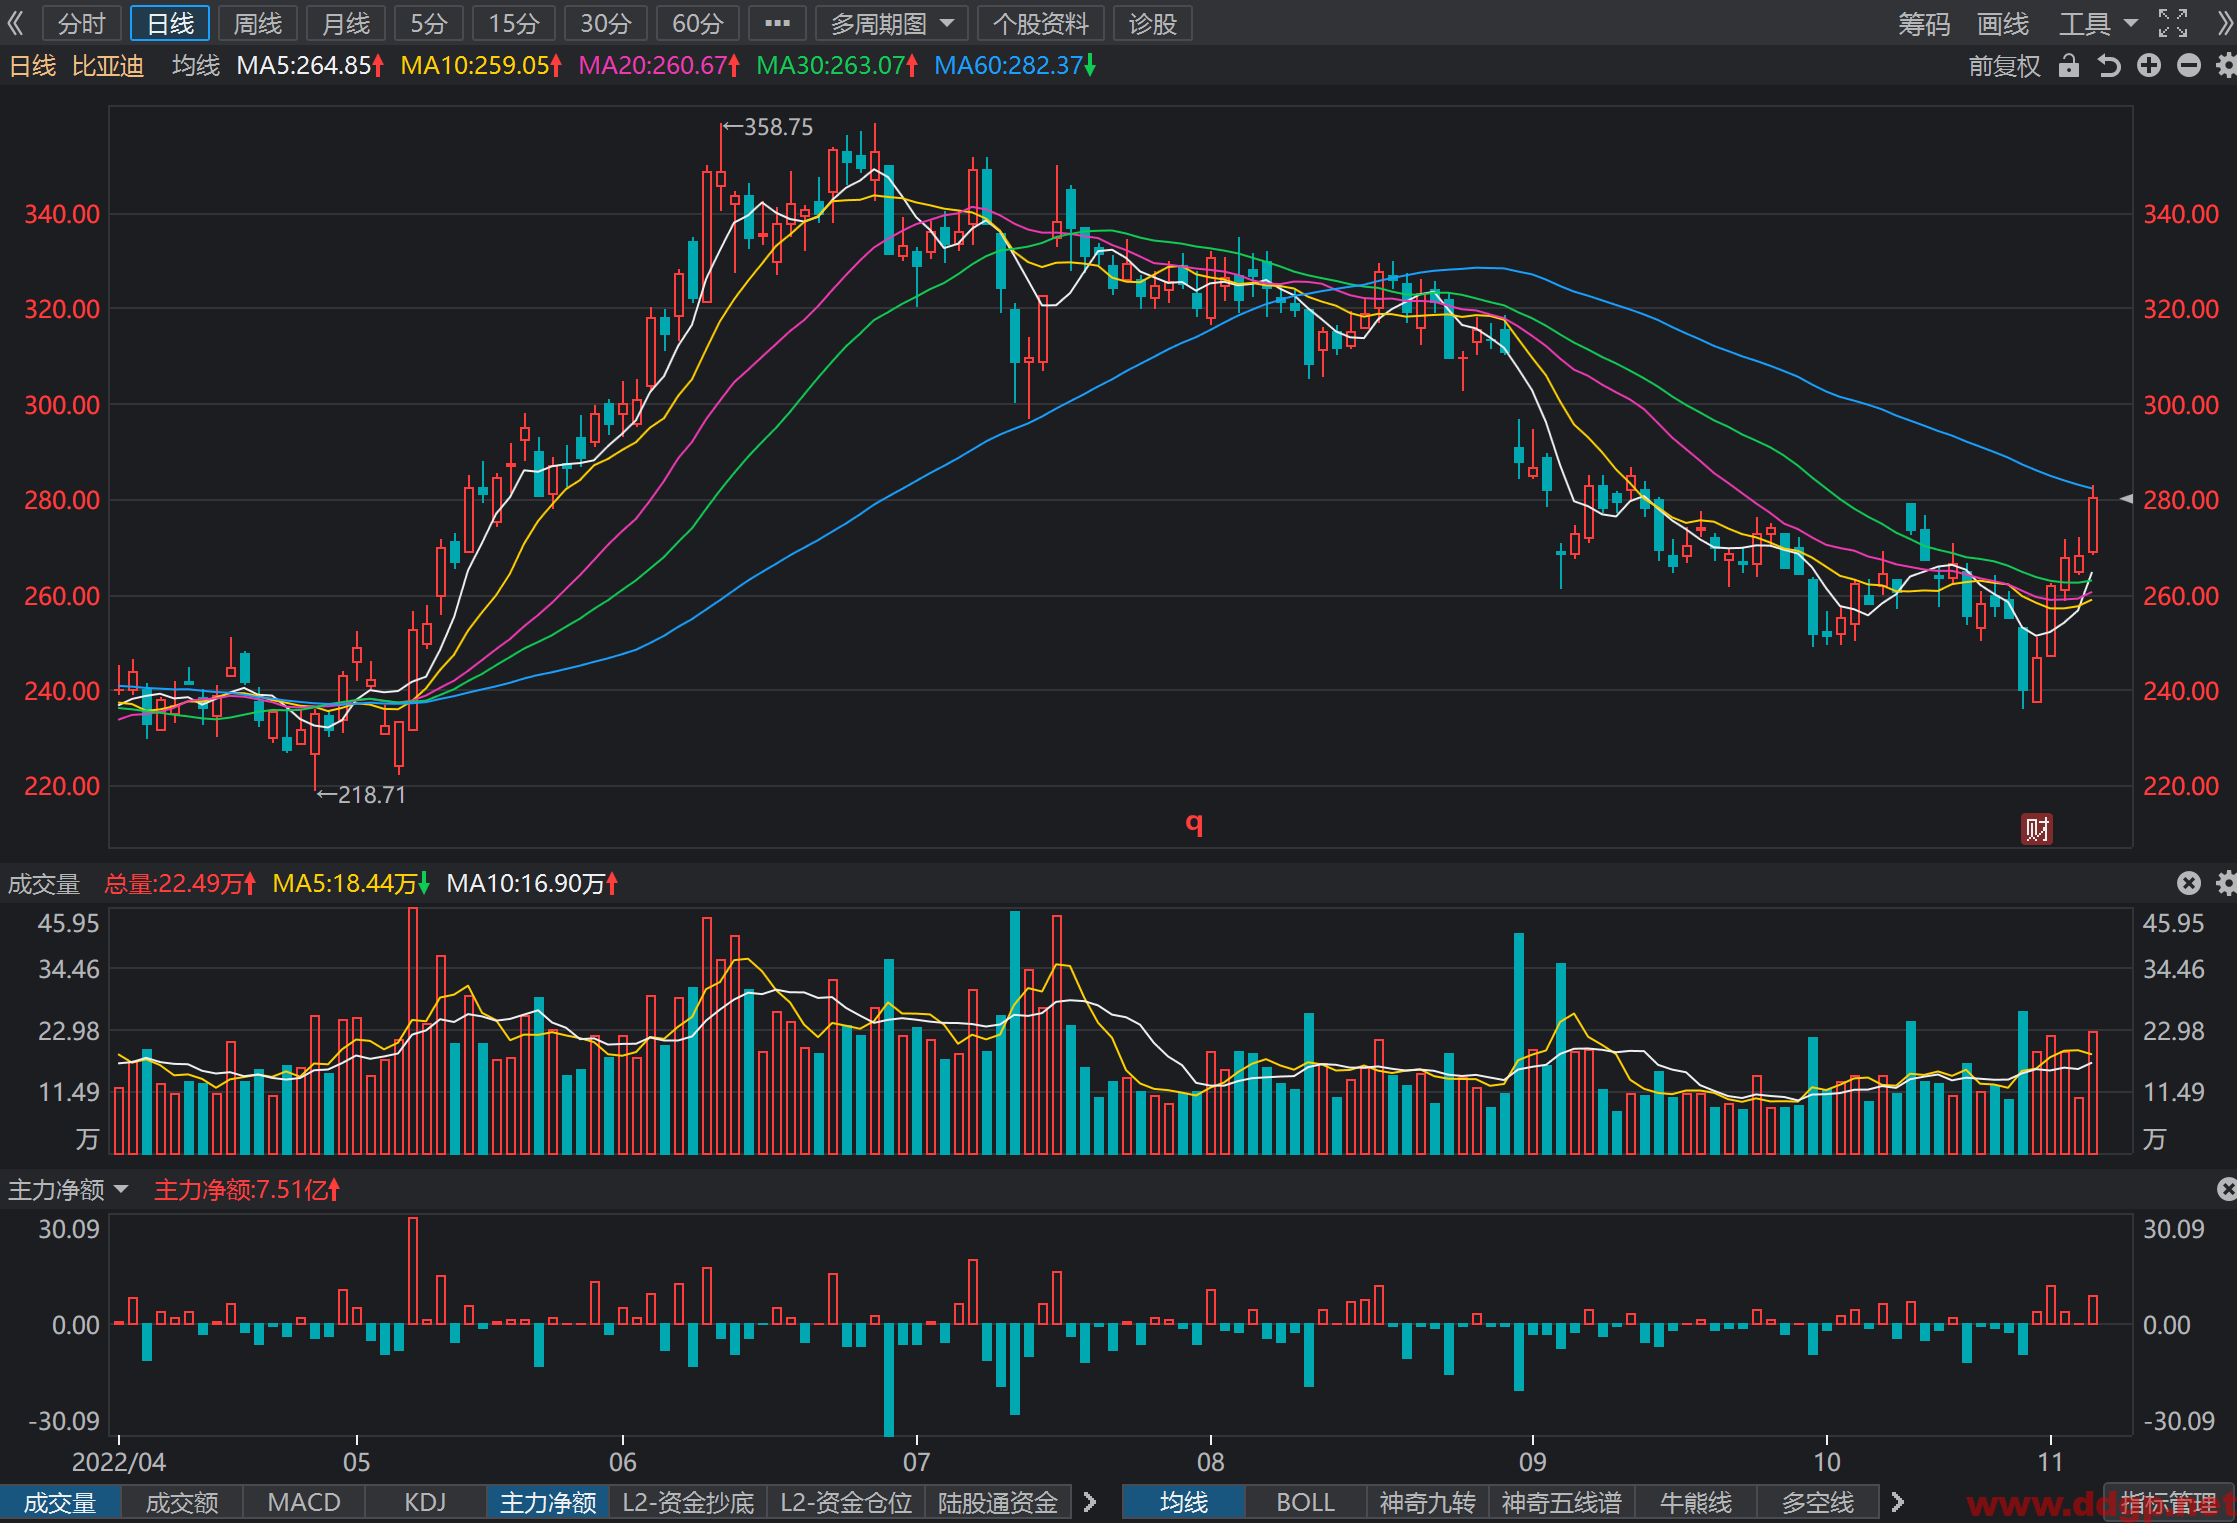Select the 神奇五线谱 indicator tab
The height and width of the screenshot is (1523, 2237).
point(1562,1503)
